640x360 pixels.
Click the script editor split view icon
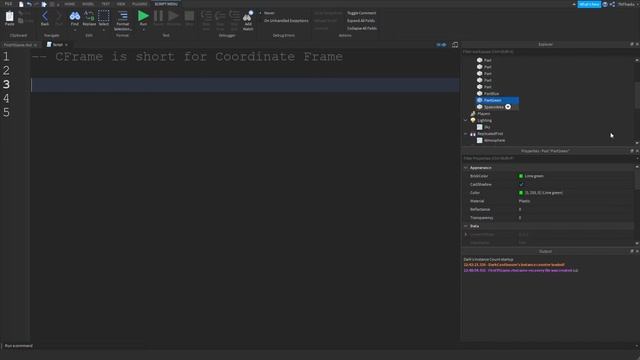[x=455, y=44]
